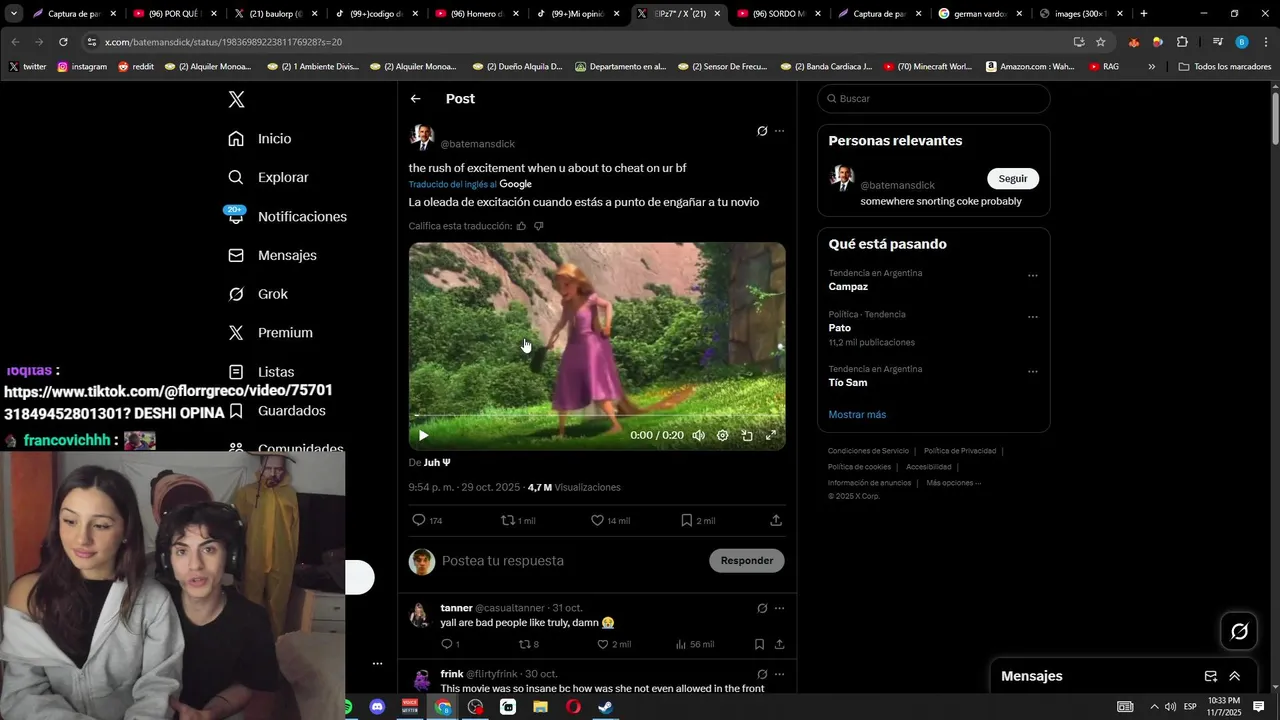
Task: Open the reddit bookmark
Action: click(x=136, y=67)
